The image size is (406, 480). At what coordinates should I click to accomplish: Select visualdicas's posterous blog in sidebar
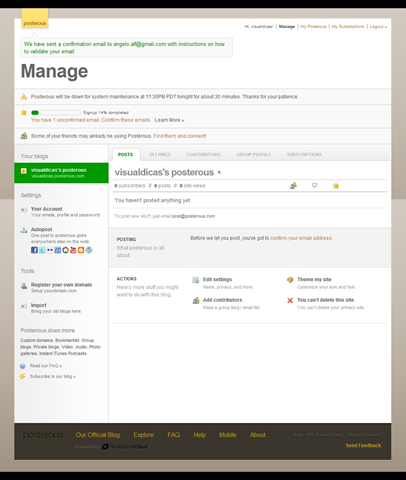(61, 173)
